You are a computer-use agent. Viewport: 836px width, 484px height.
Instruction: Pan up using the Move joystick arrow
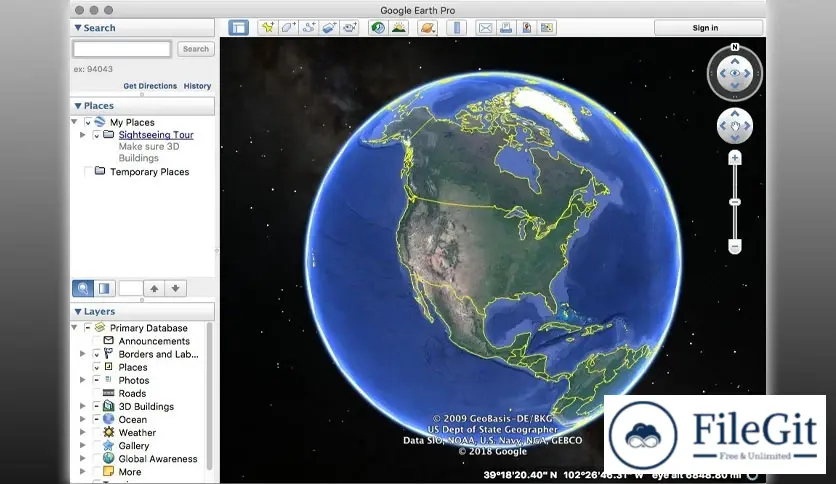735,113
